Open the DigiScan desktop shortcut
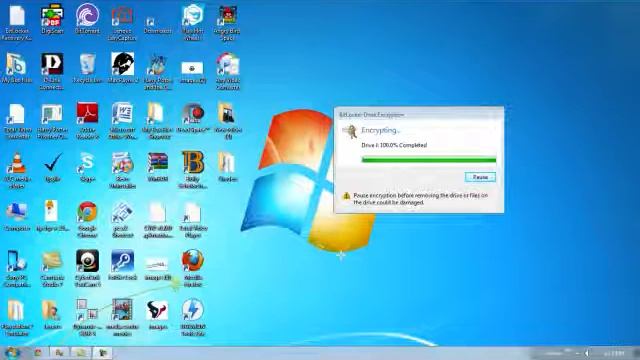The width and height of the screenshot is (640, 360). [x=52, y=19]
